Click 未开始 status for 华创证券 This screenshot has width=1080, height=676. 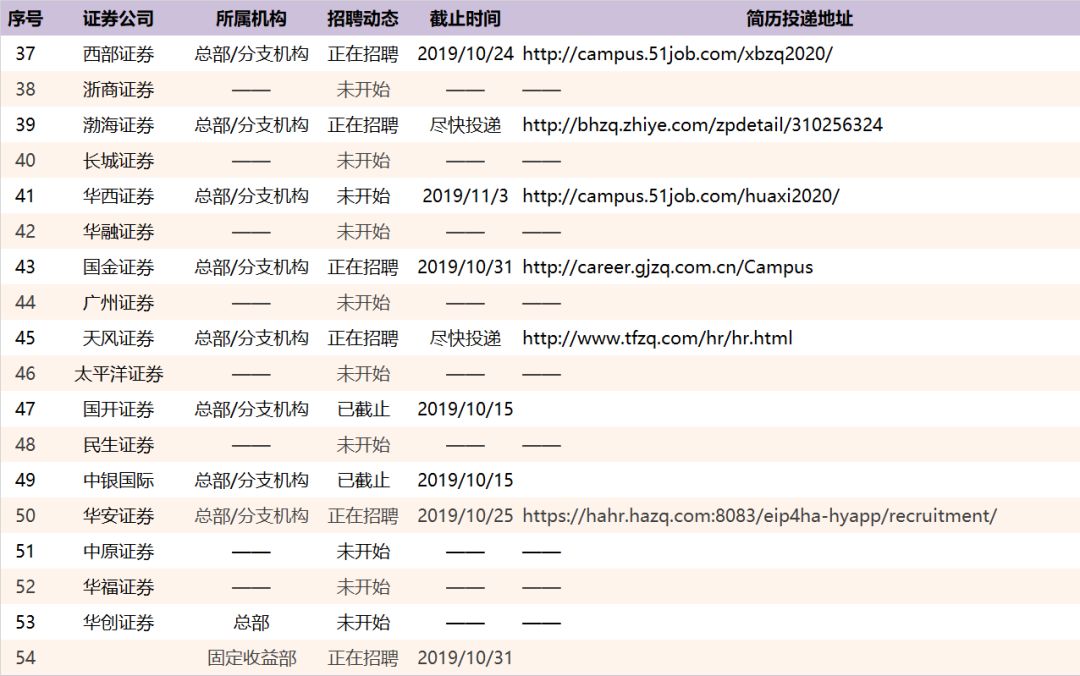363,622
